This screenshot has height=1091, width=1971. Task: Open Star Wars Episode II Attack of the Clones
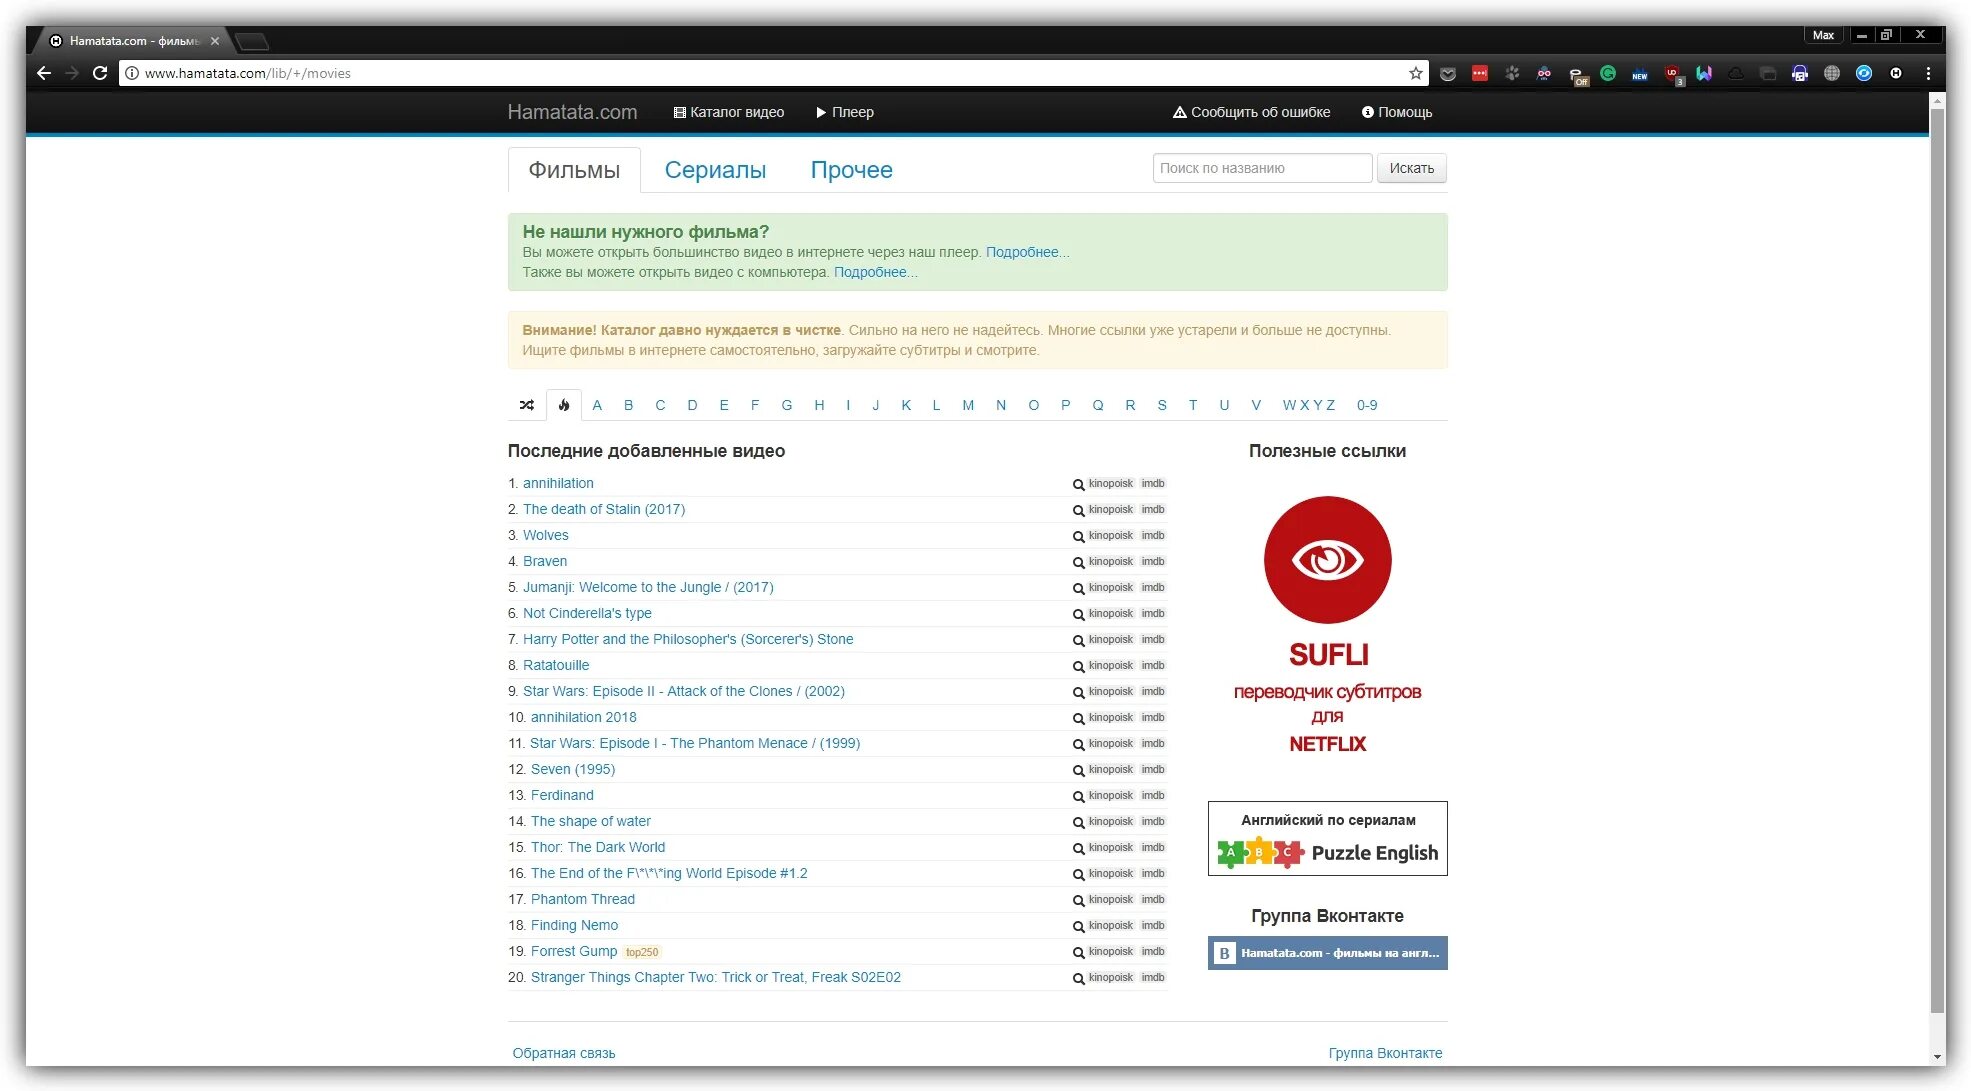[684, 691]
